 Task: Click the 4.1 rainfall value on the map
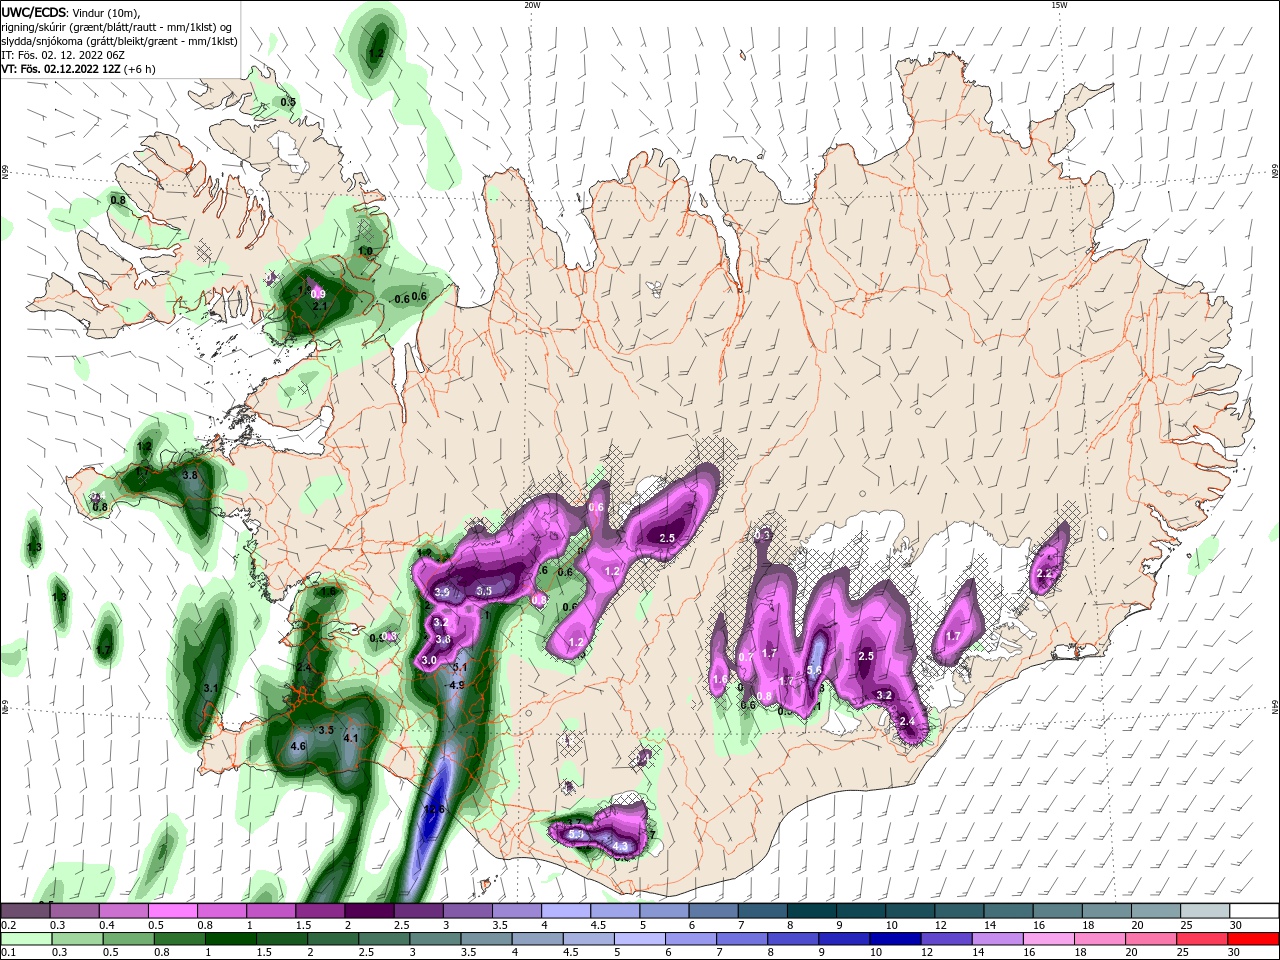[x=351, y=738]
